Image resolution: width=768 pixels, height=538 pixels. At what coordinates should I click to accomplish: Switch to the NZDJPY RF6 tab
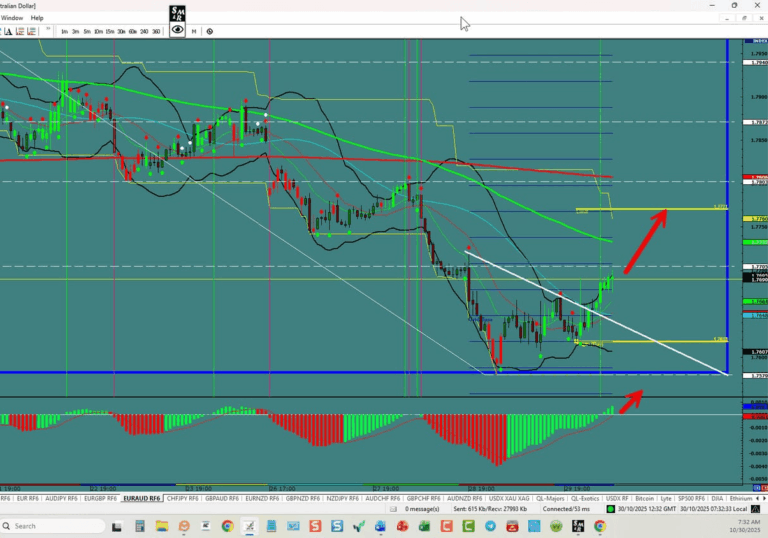(x=342, y=498)
